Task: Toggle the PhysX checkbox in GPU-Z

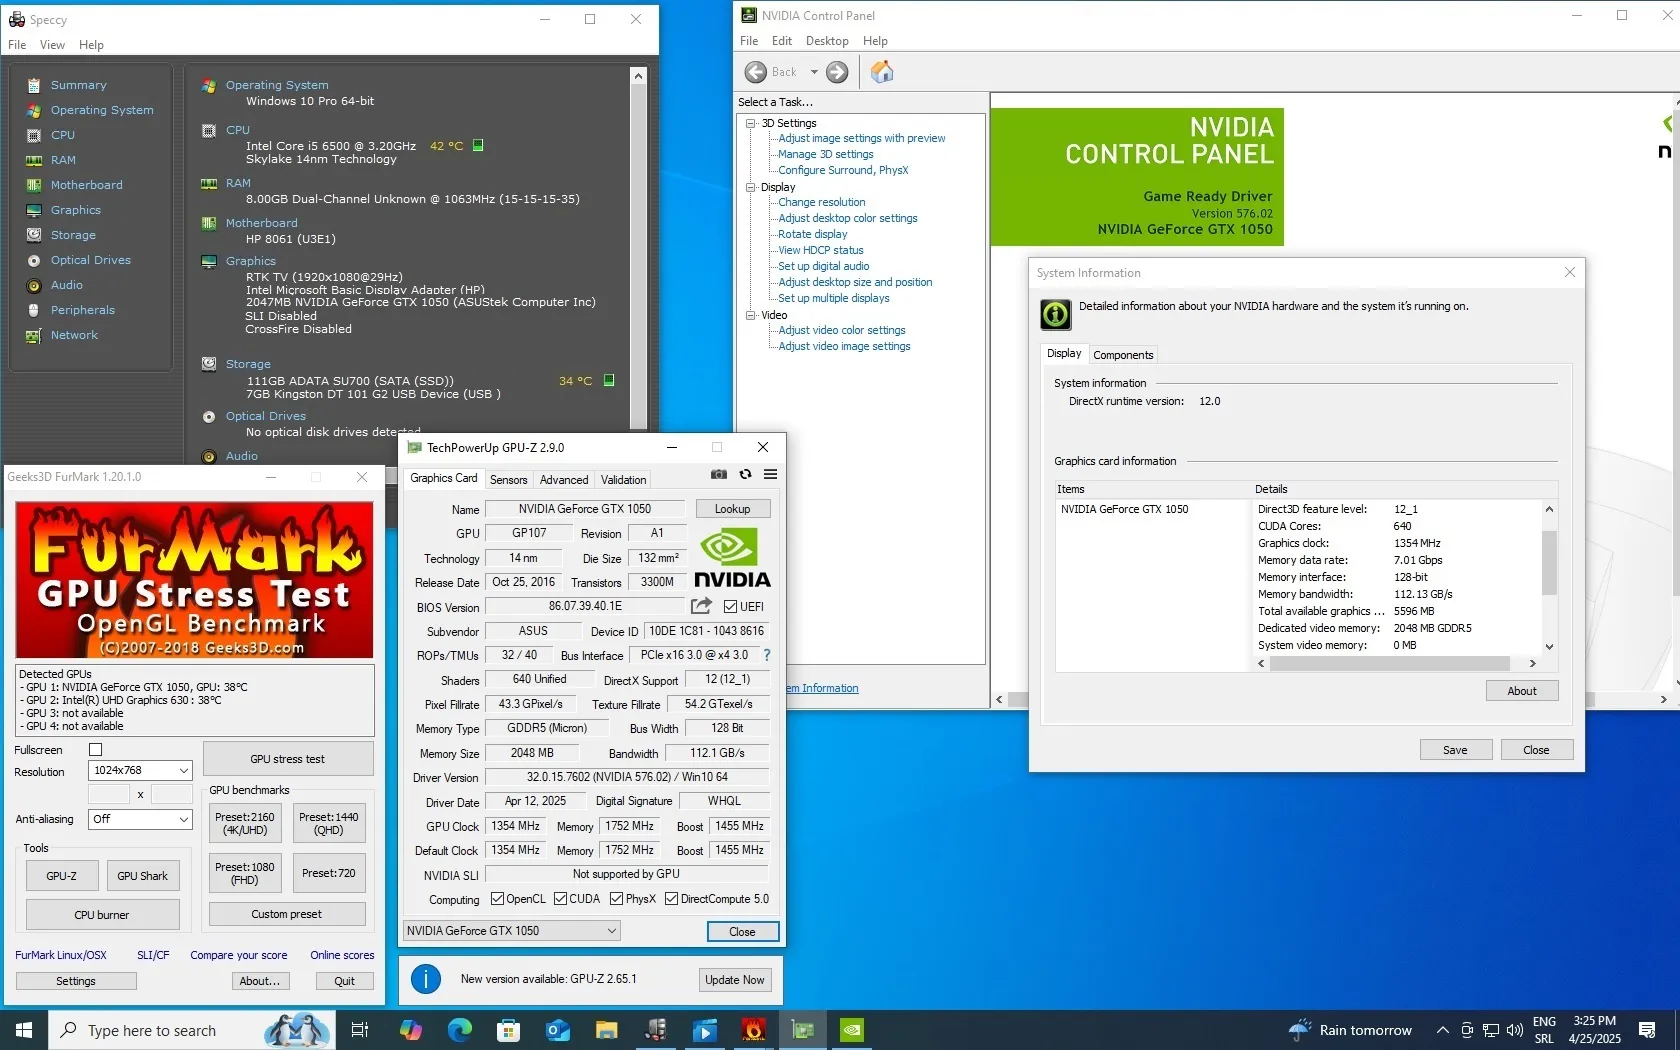Action: pyautogui.click(x=617, y=899)
